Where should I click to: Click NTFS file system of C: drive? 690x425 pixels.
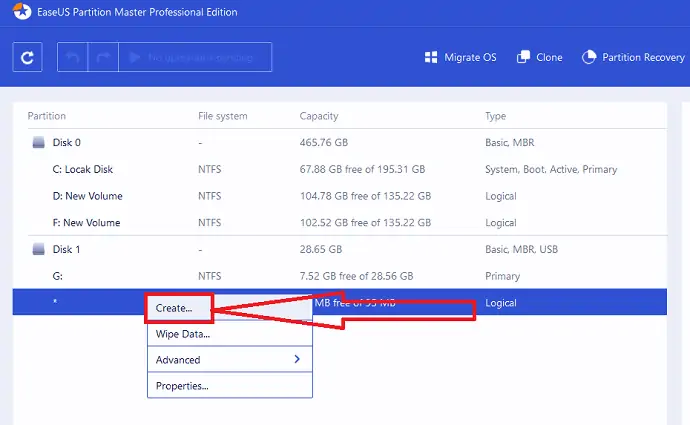[x=210, y=169]
